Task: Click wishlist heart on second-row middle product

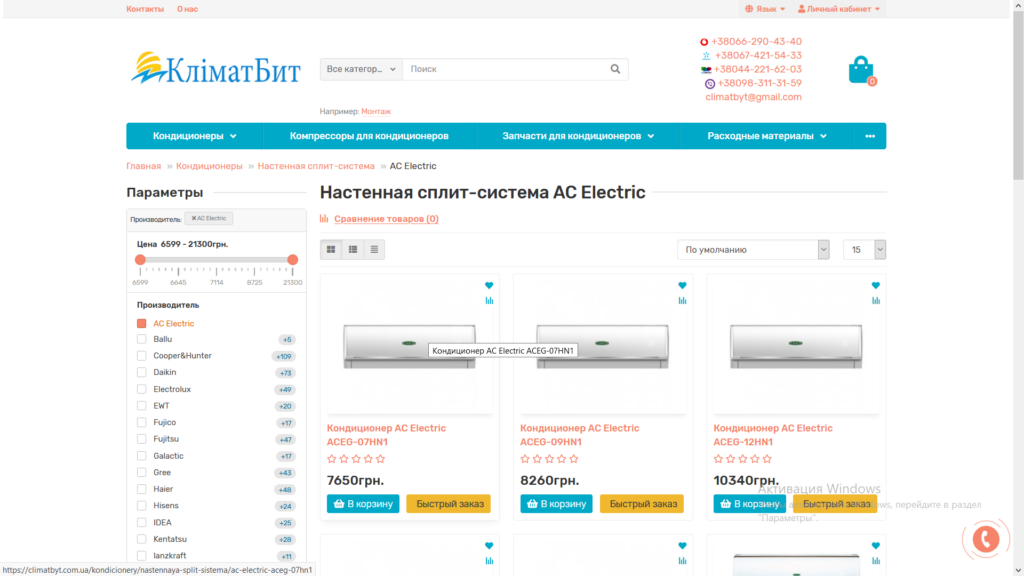Action: (x=682, y=546)
